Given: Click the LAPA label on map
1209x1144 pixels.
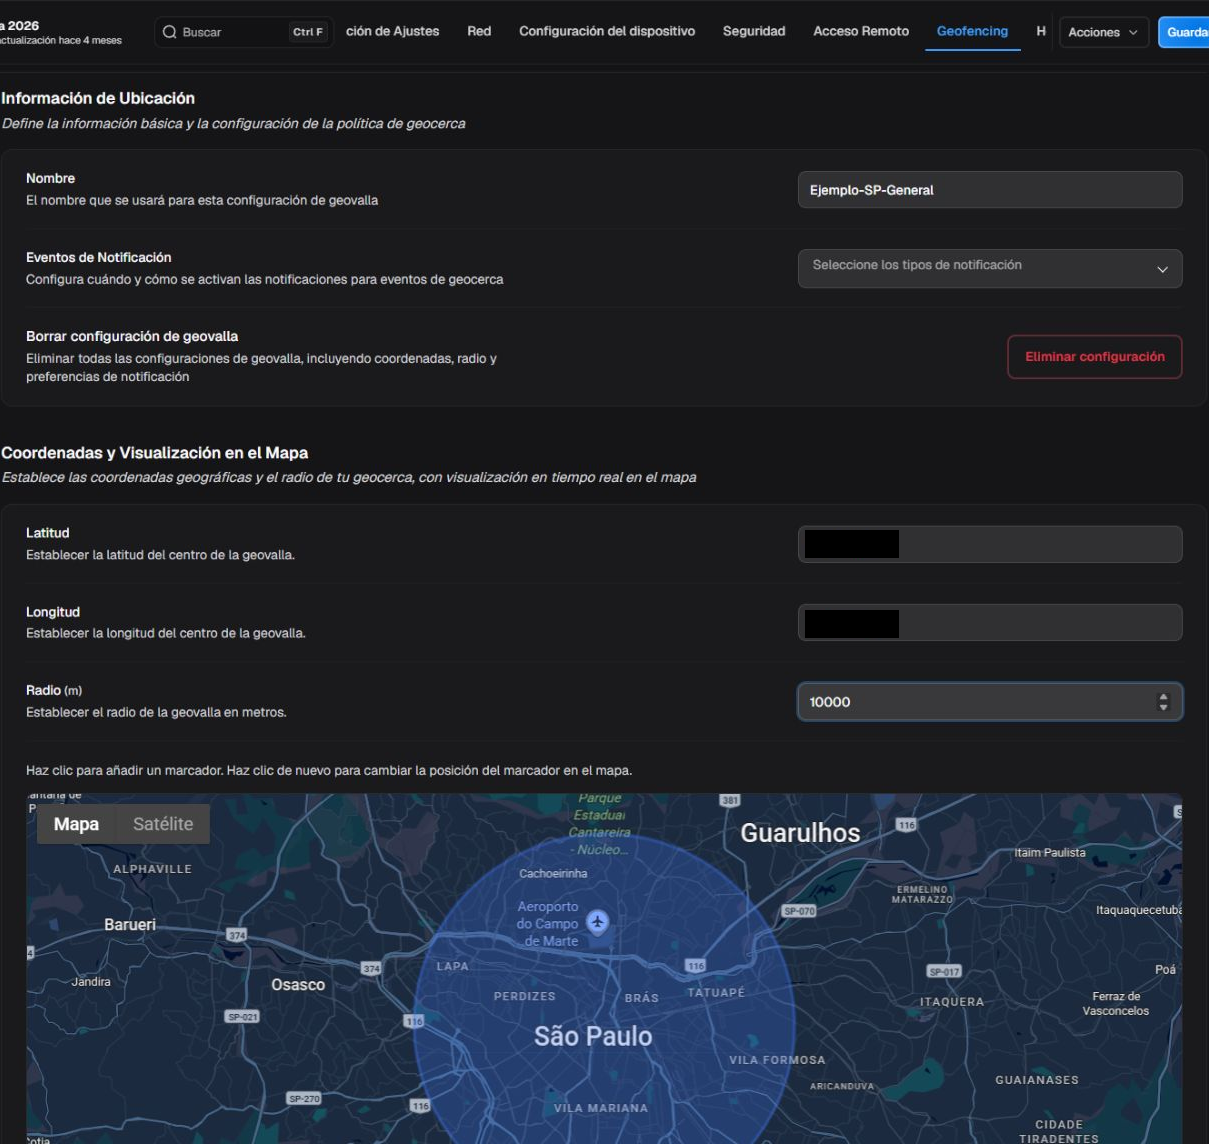Looking at the screenshot, I should tap(452, 966).
